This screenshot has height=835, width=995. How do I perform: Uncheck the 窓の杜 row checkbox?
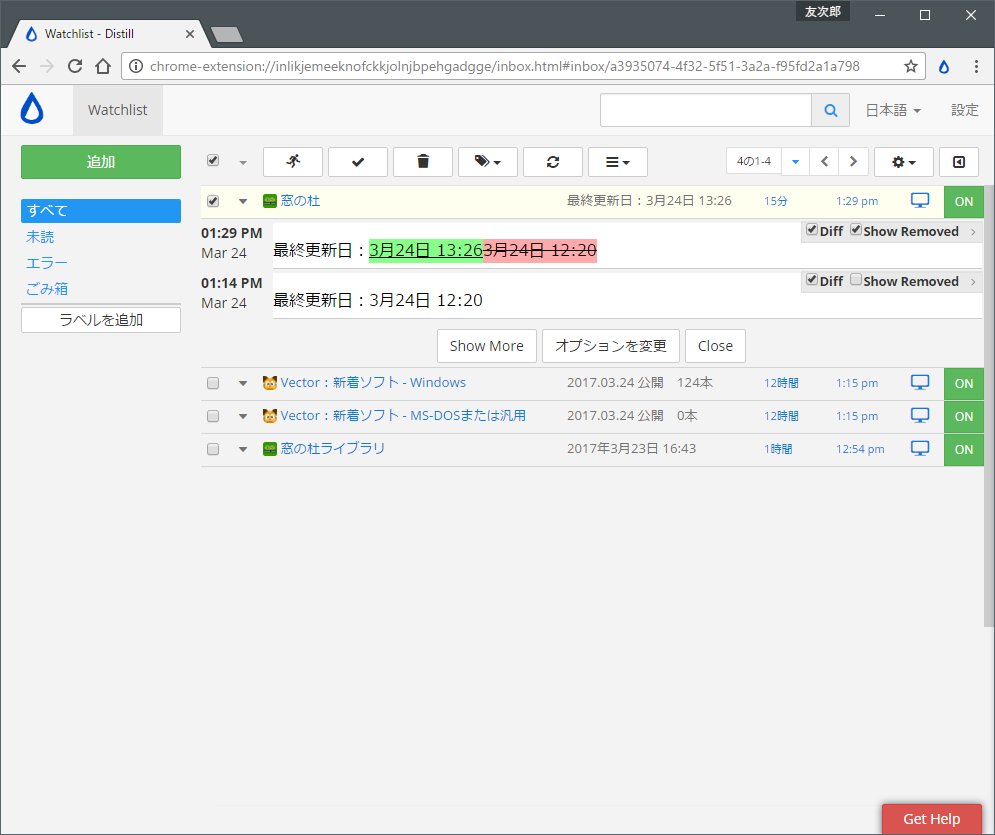tap(213, 201)
